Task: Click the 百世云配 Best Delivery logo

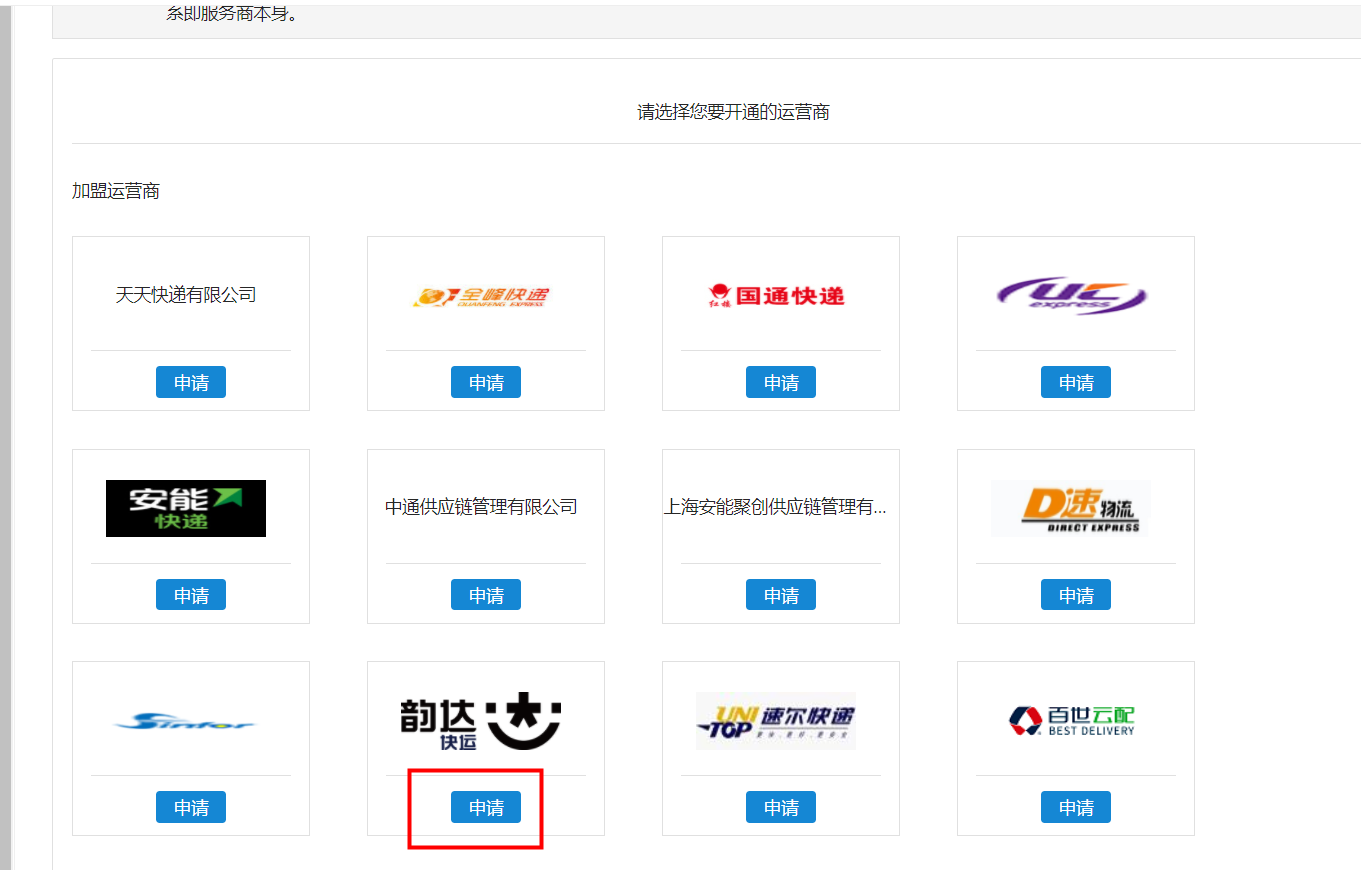Action: pos(1071,721)
